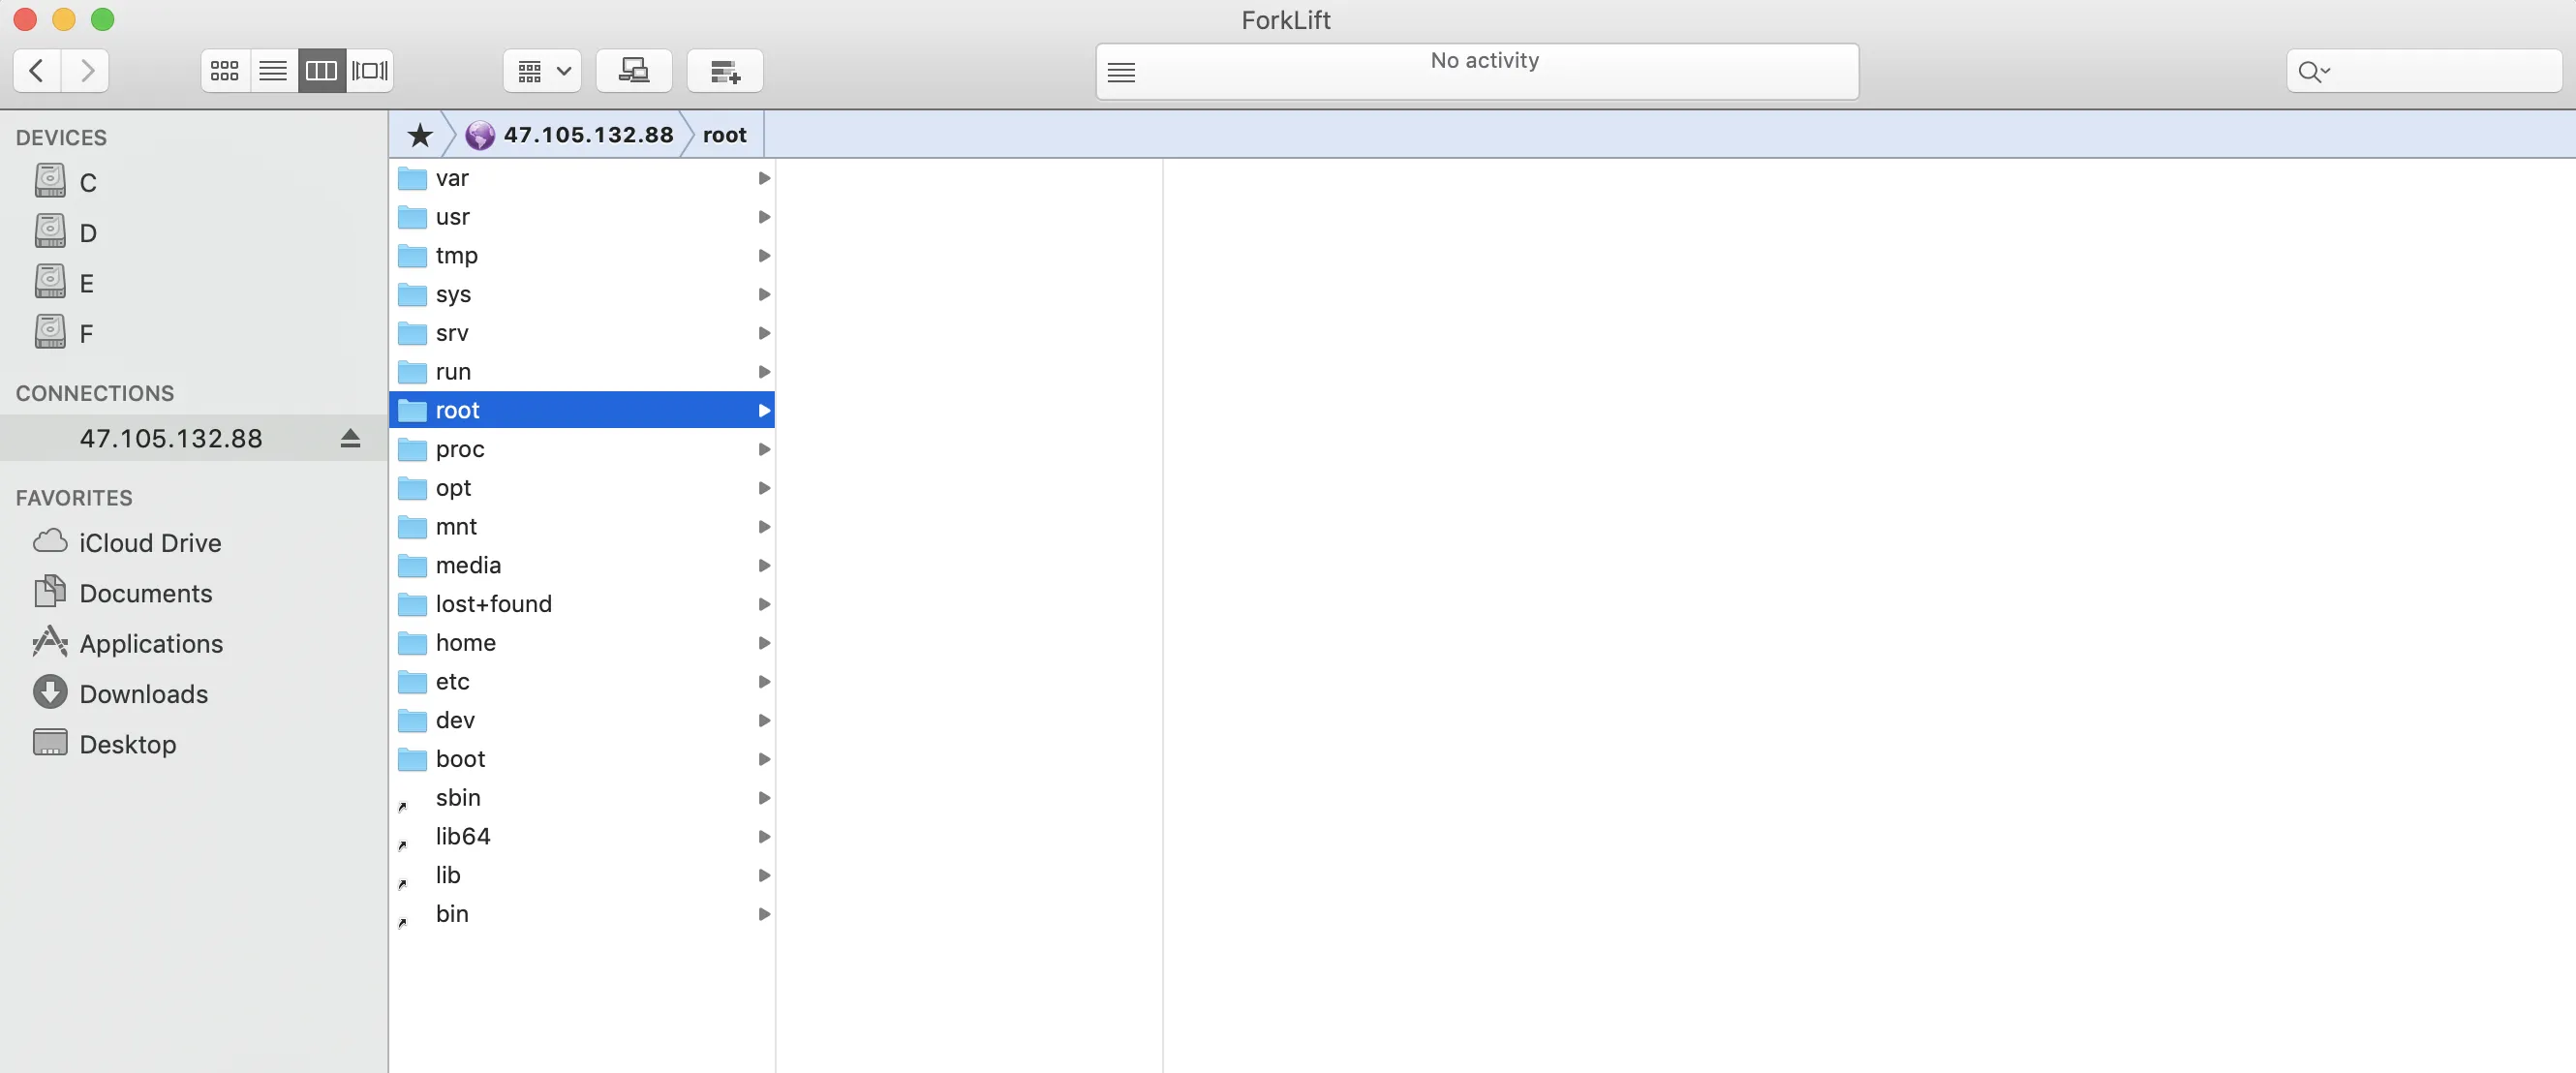Select the etc folder
This screenshot has height=1073, width=2576.
pos(582,682)
